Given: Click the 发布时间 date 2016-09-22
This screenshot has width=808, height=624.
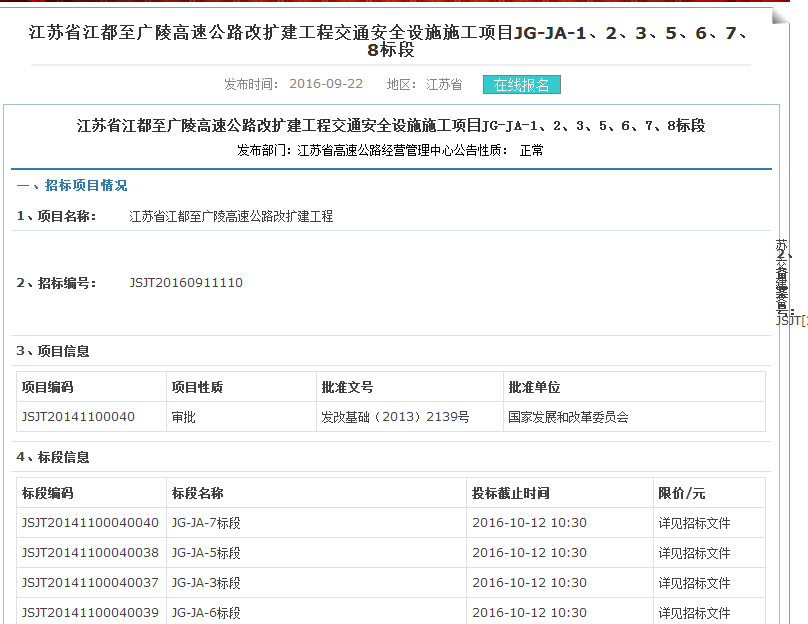Looking at the screenshot, I should pyautogui.click(x=326, y=85).
